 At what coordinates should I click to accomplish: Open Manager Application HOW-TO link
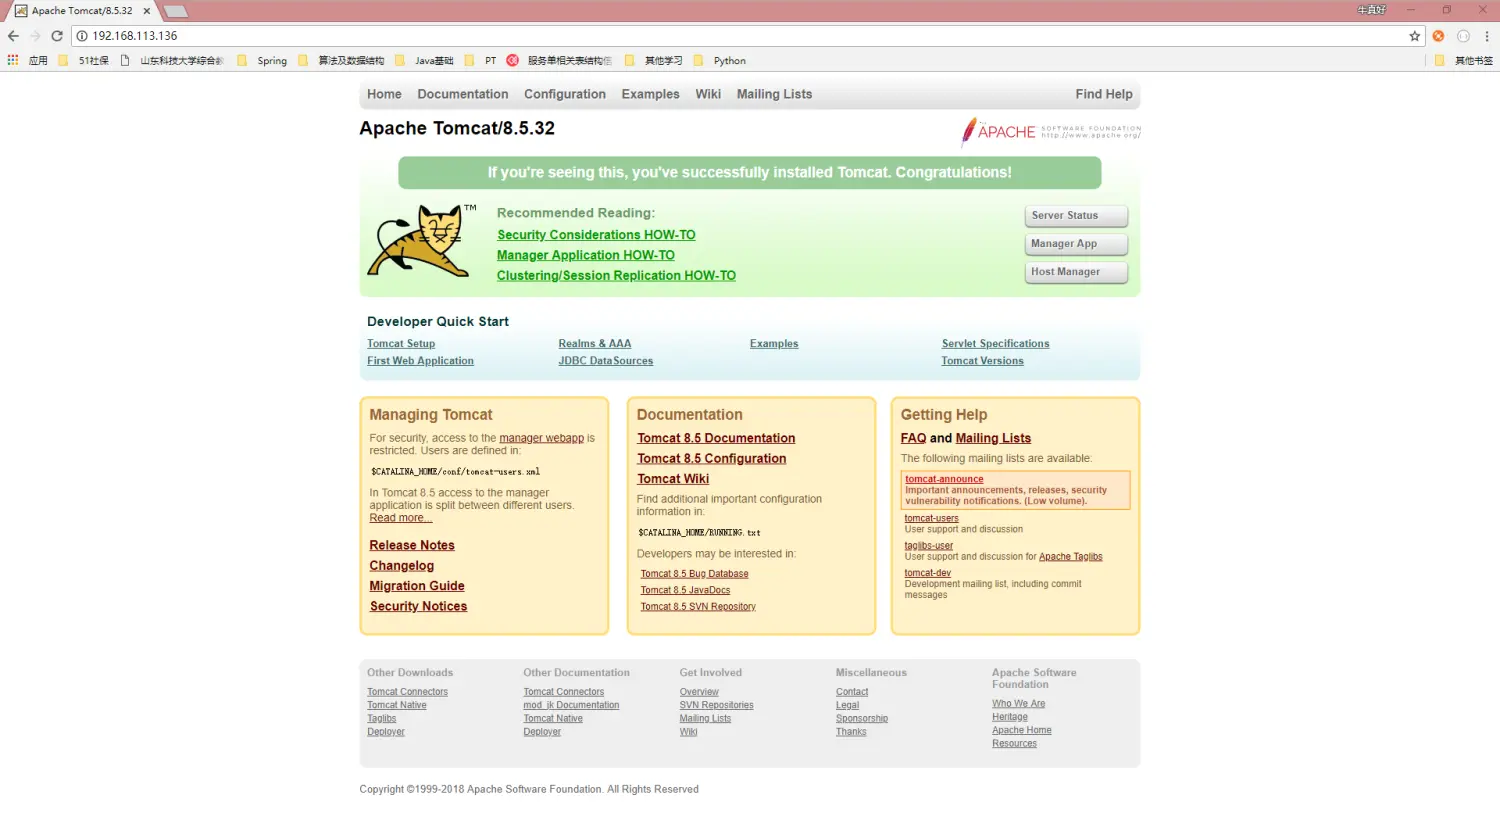586,255
